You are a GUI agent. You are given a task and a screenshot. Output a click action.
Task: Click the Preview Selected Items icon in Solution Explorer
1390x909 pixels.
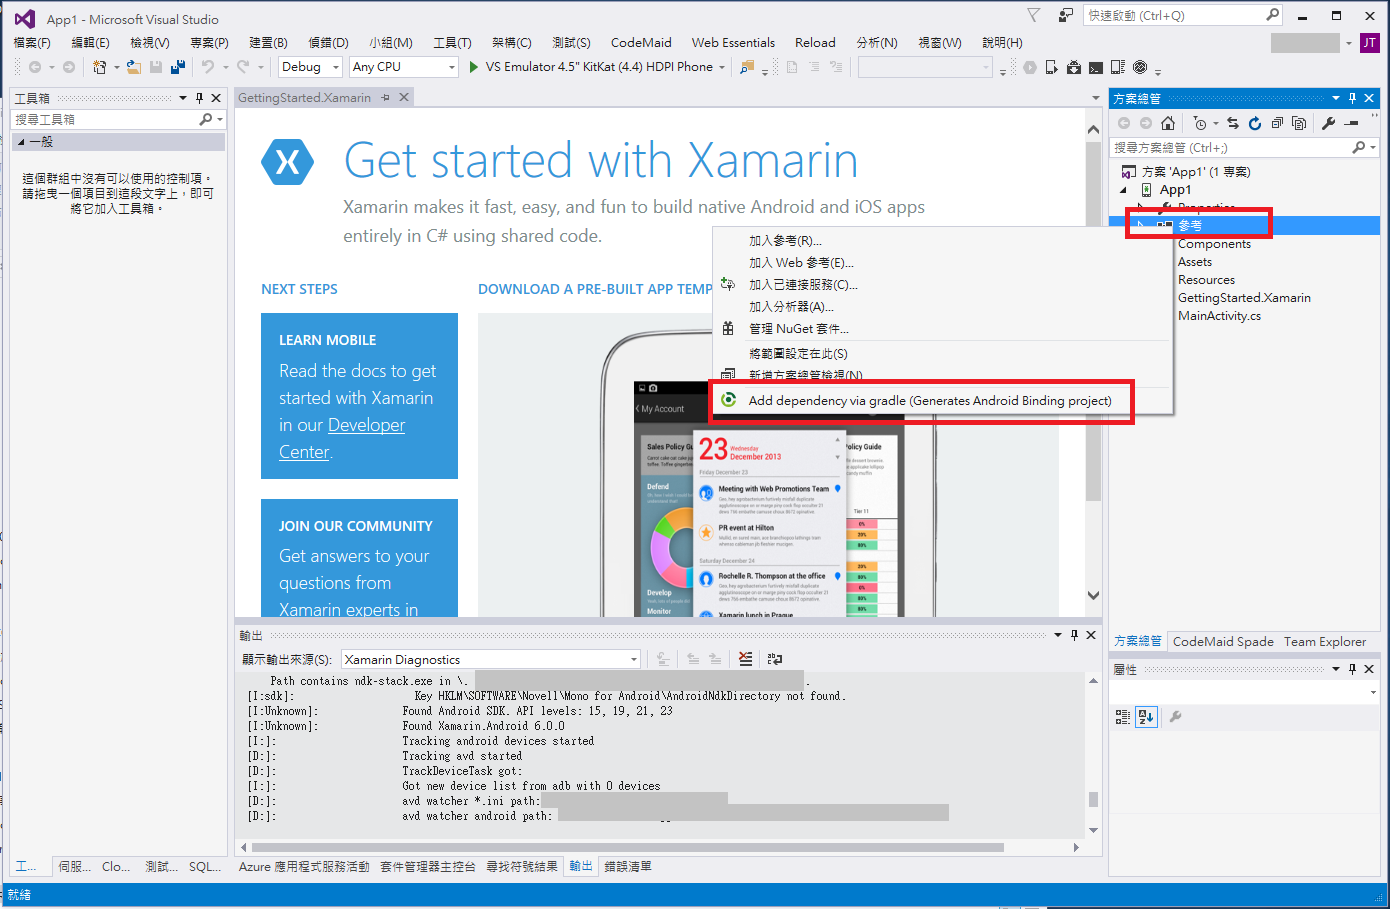(1351, 123)
